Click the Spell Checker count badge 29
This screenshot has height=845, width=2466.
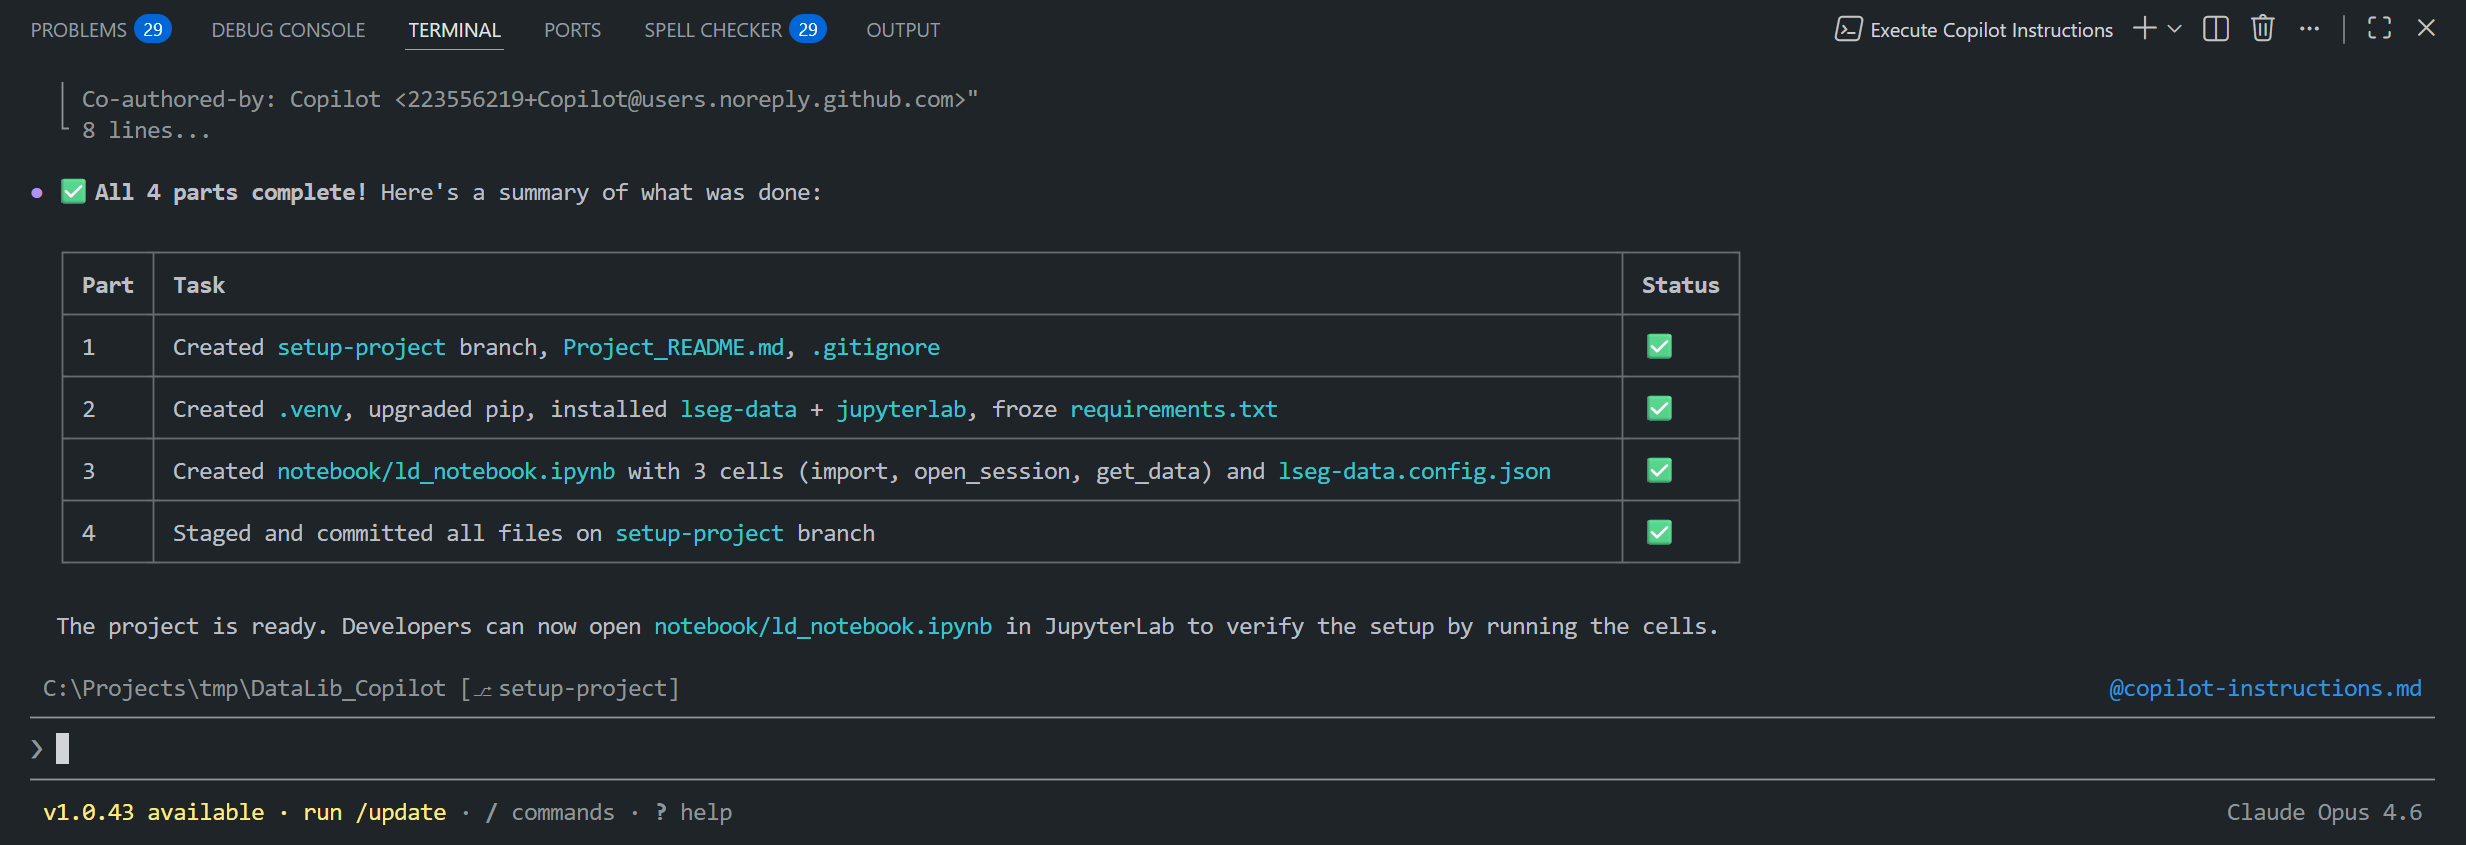click(x=808, y=30)
